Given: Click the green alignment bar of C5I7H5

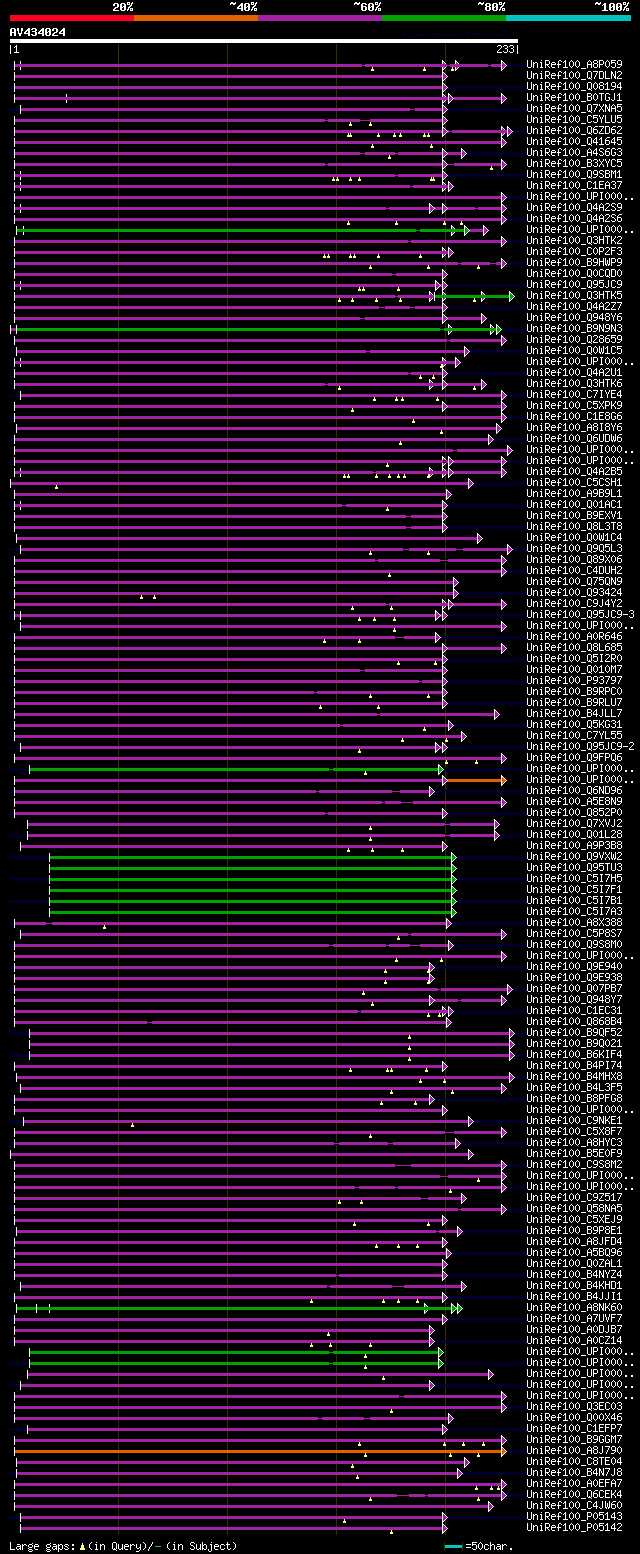Looking at the screenshot, I should point(252,879).
